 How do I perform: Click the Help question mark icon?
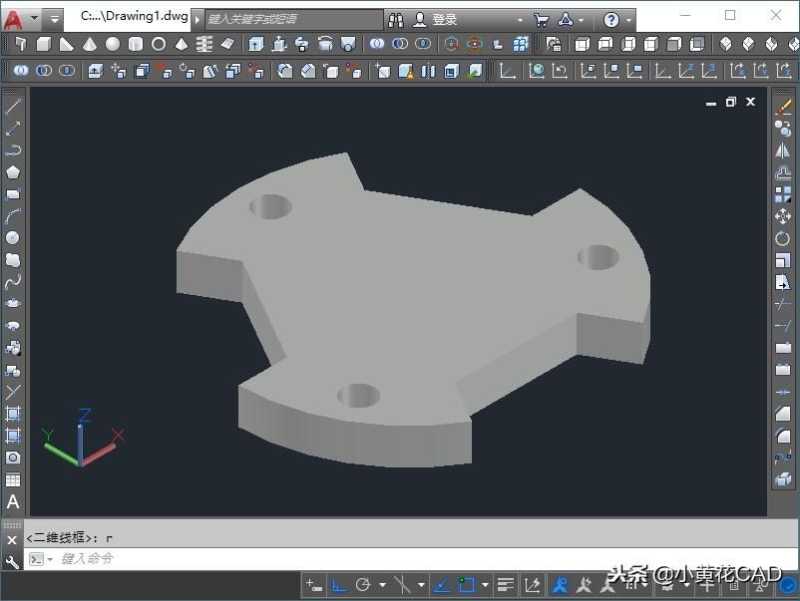(610, 17)
